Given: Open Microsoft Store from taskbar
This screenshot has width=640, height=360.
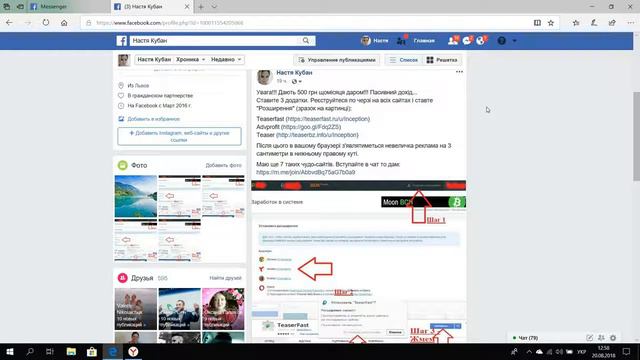Looking at the screenshot, I should pyautogui.click(x=92, y=351).
